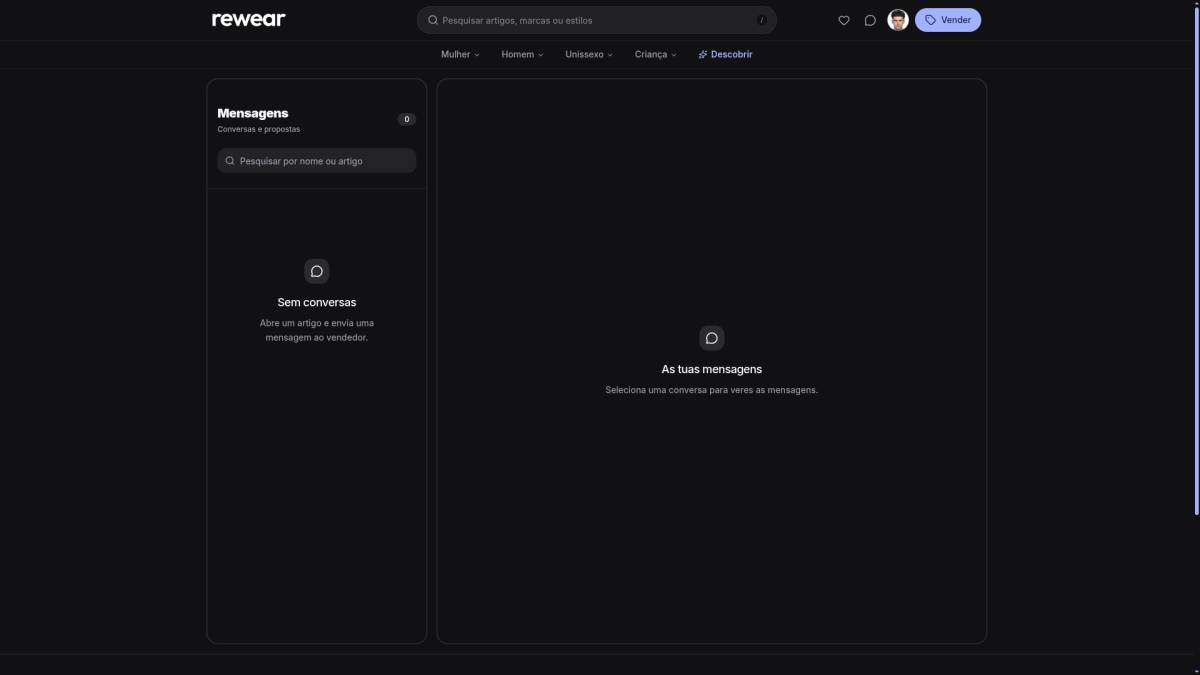Click the slash shortcut badge in search bar
The image size is (1200, 675).
(x=762, y=20)
